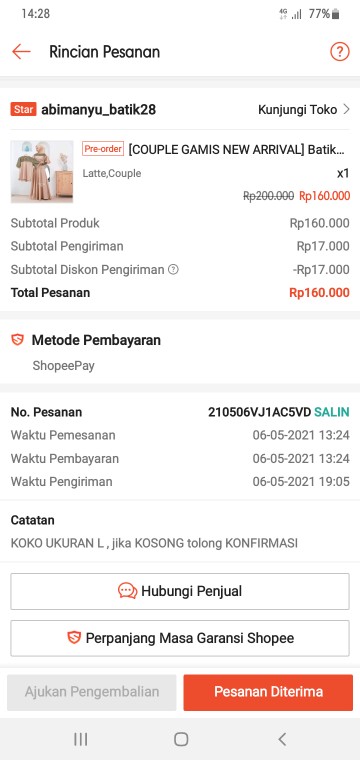This screenshot has height=760, width=360.
Task: Tap Hubungi Penjual button
Action: click(180, 591)
